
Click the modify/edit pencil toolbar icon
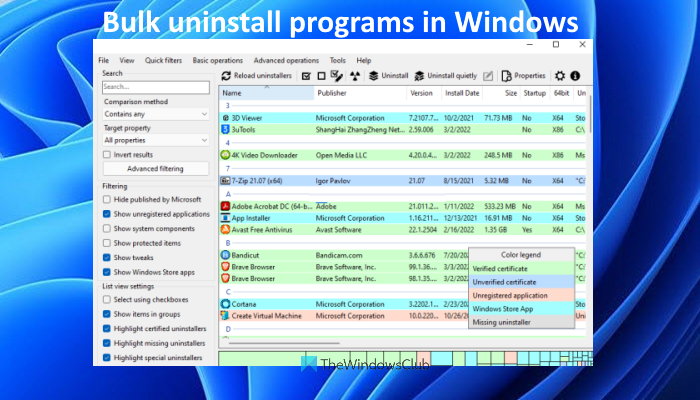488,76
